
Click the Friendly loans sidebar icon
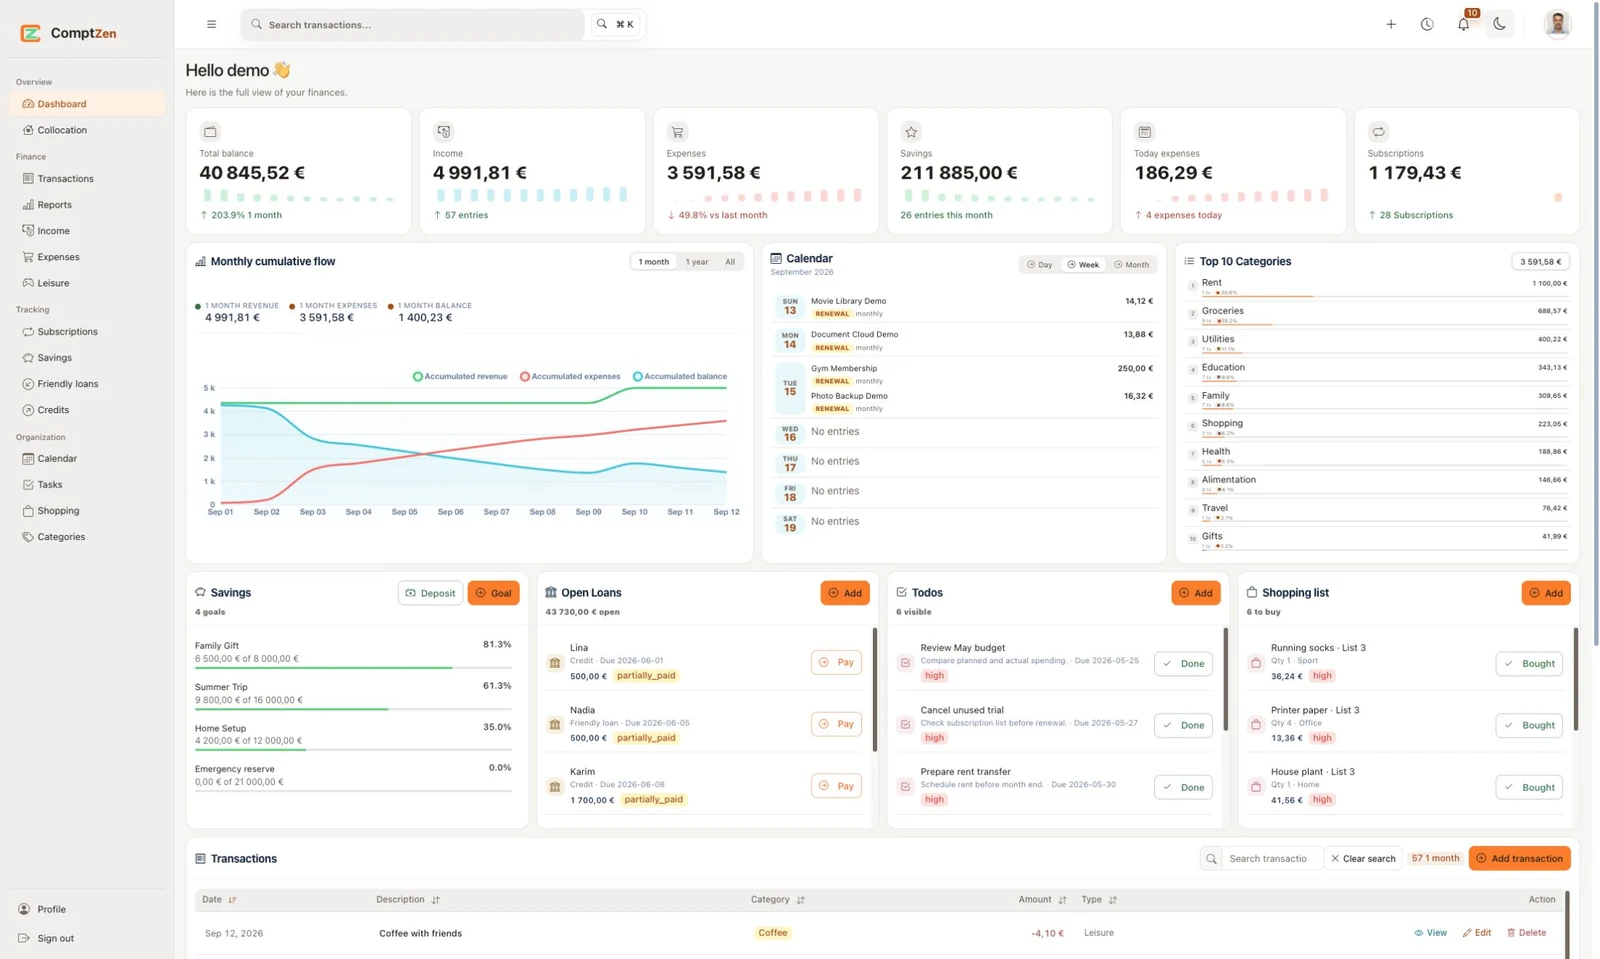click(x=28, y=384)
